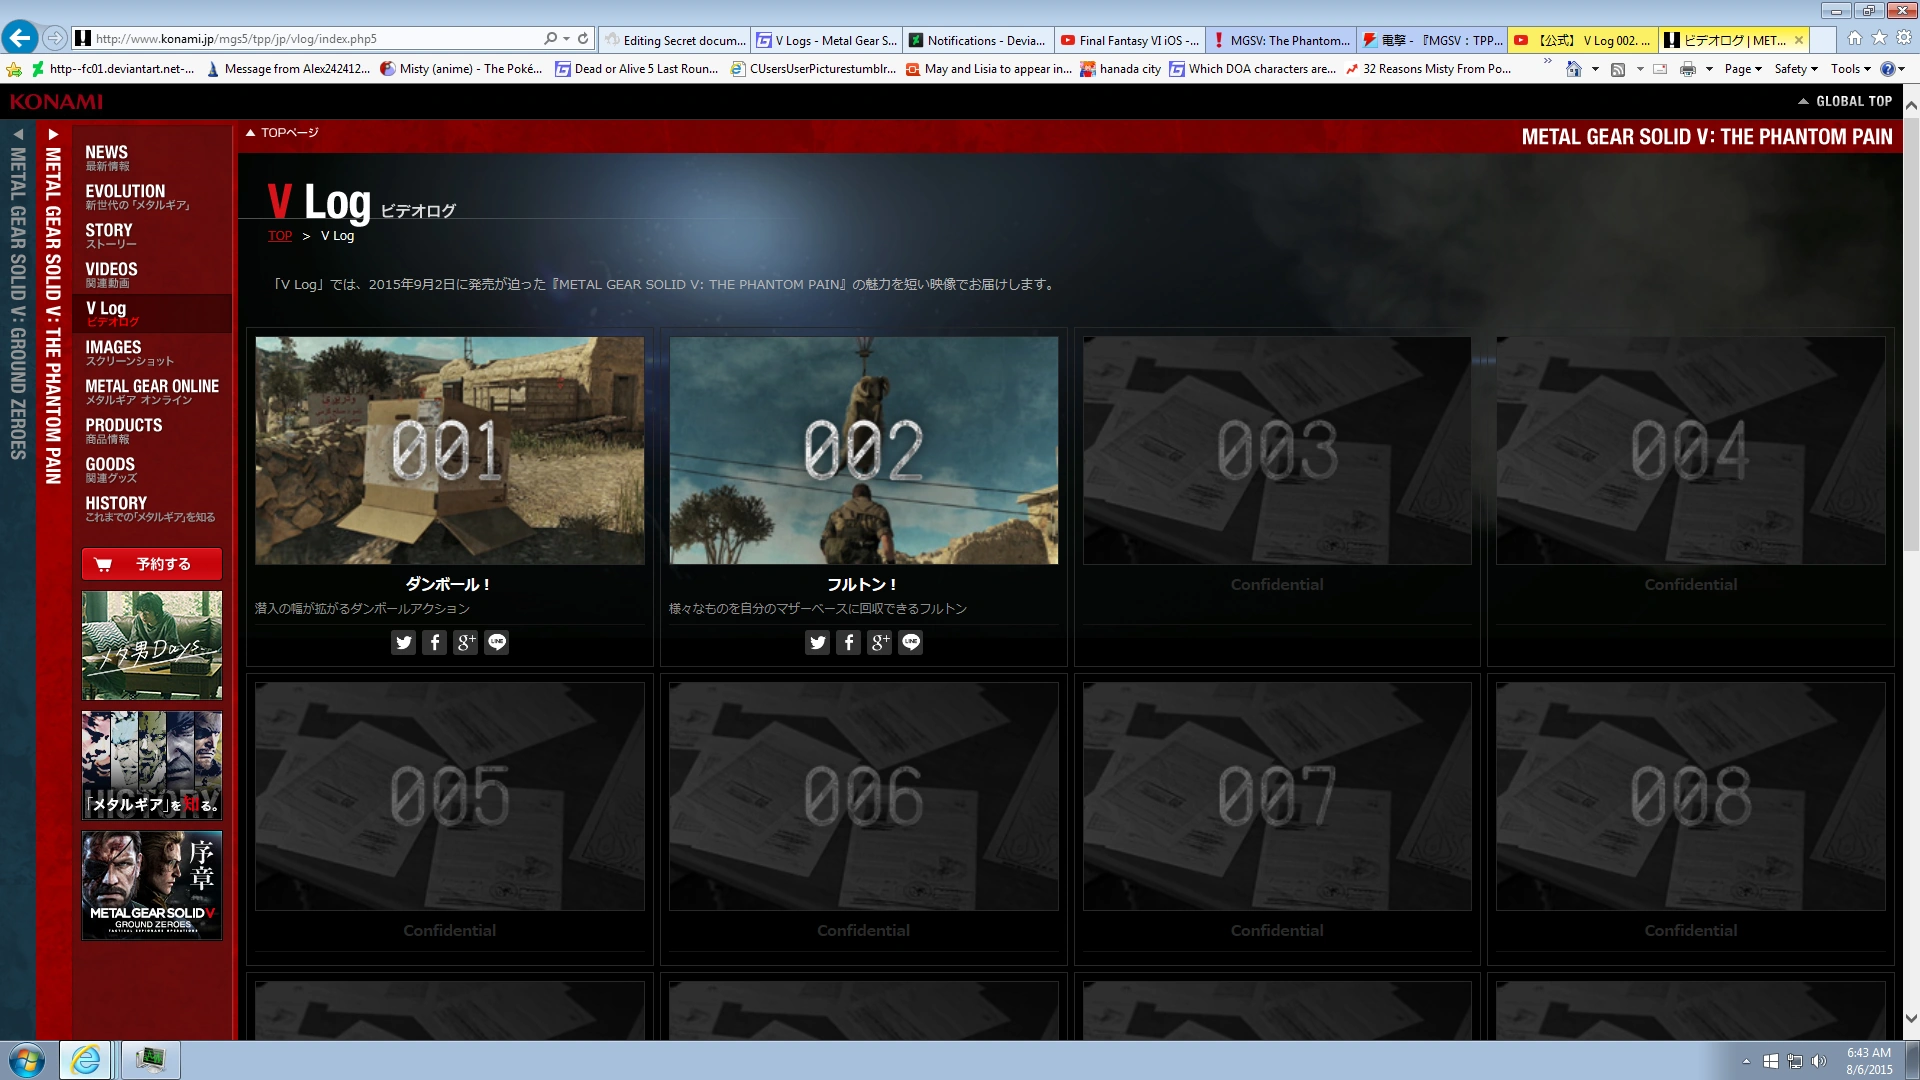Open the Safety dropdown menu
This screenshot has width=1920, height=1080.
1796,69
